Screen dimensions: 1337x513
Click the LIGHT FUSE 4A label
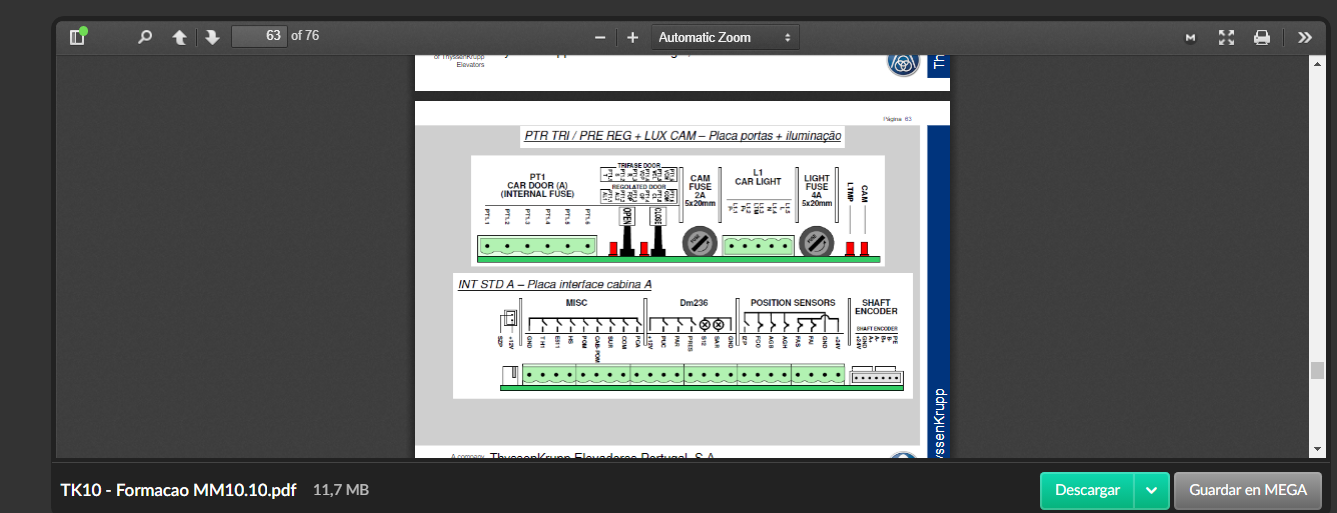816,190
